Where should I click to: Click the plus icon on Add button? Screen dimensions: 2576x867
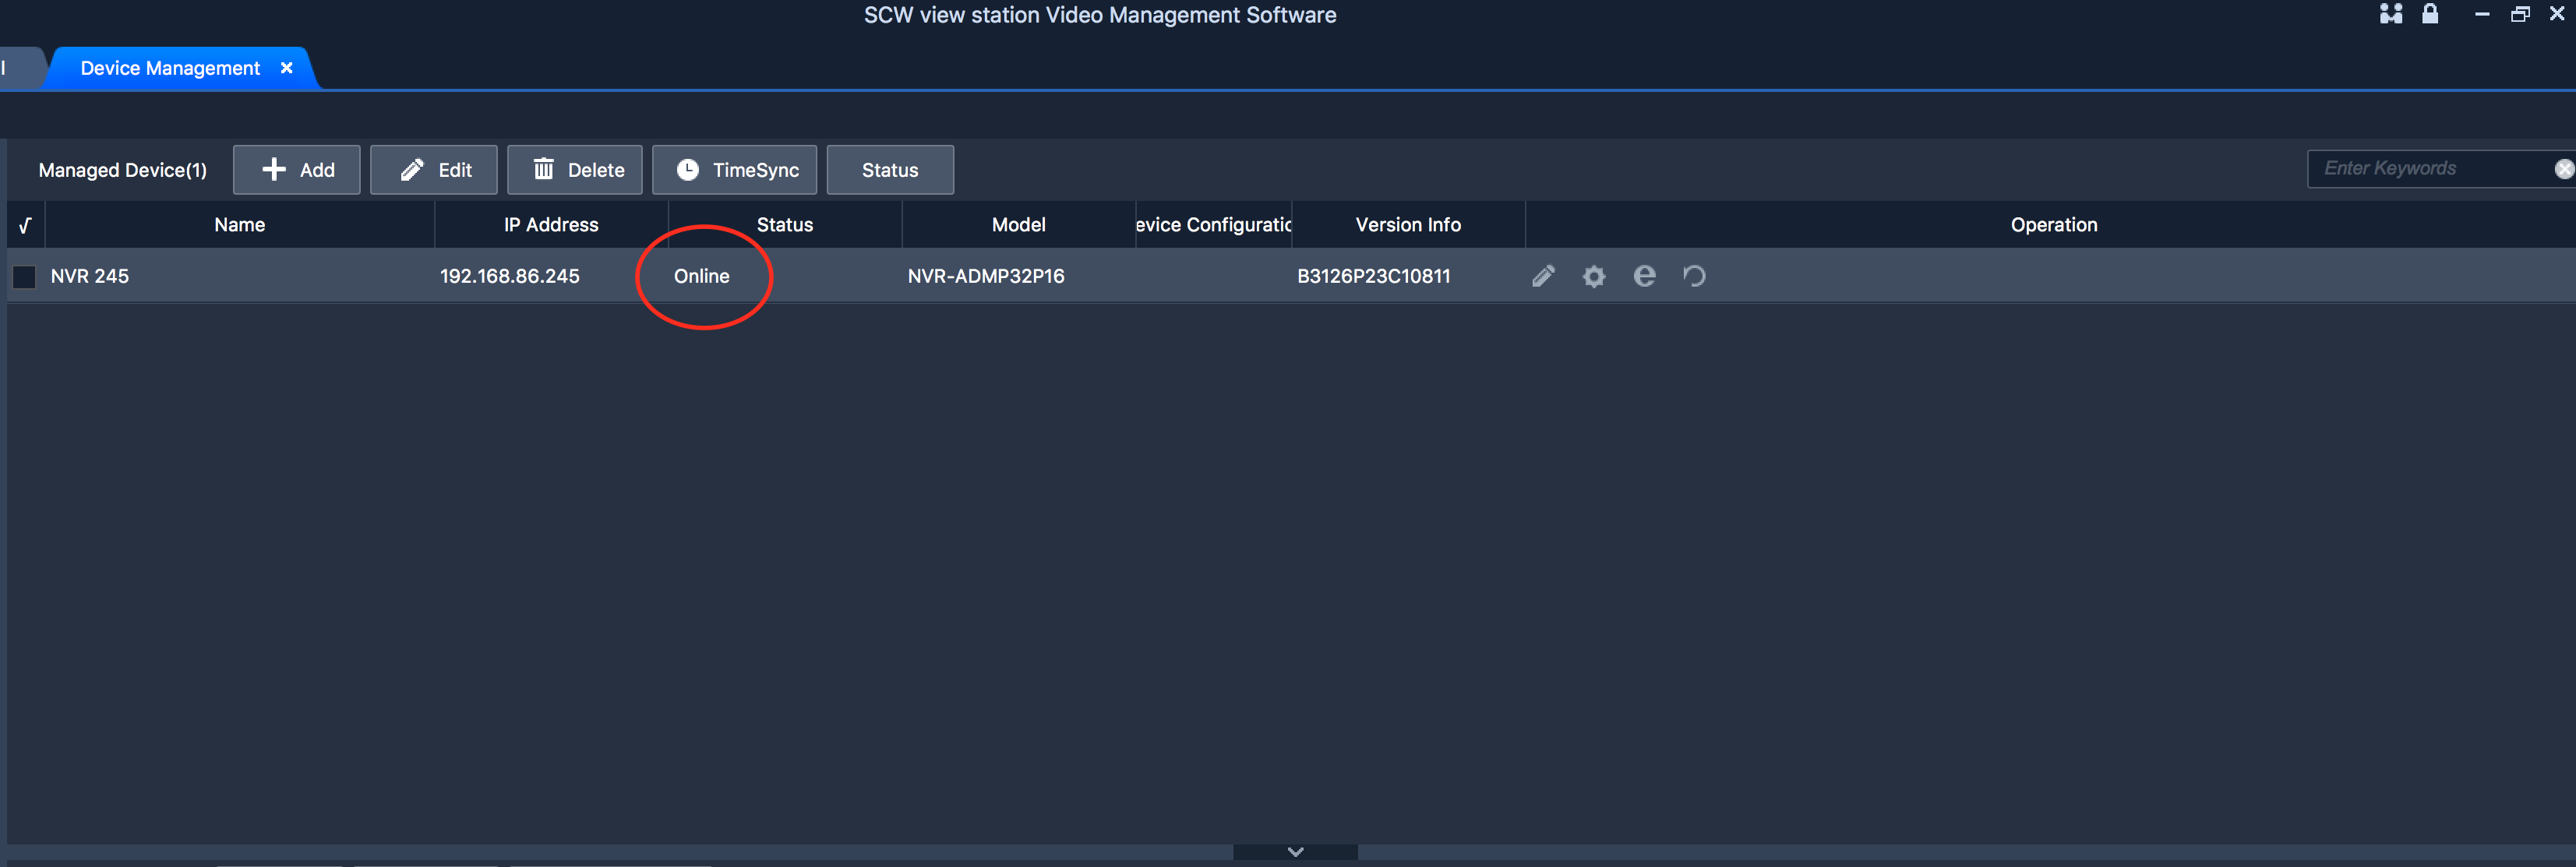click(273, 169)
